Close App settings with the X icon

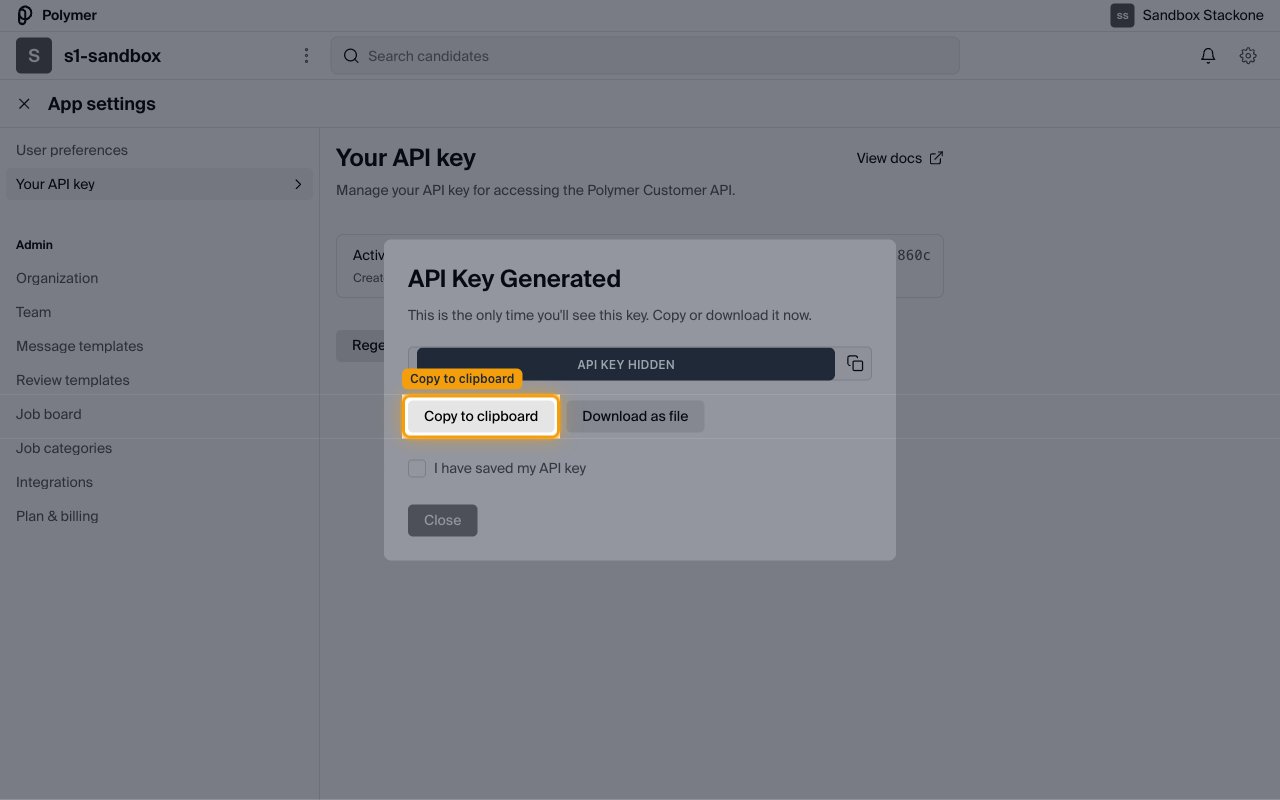pyautogui.click(x=24, y=104)
